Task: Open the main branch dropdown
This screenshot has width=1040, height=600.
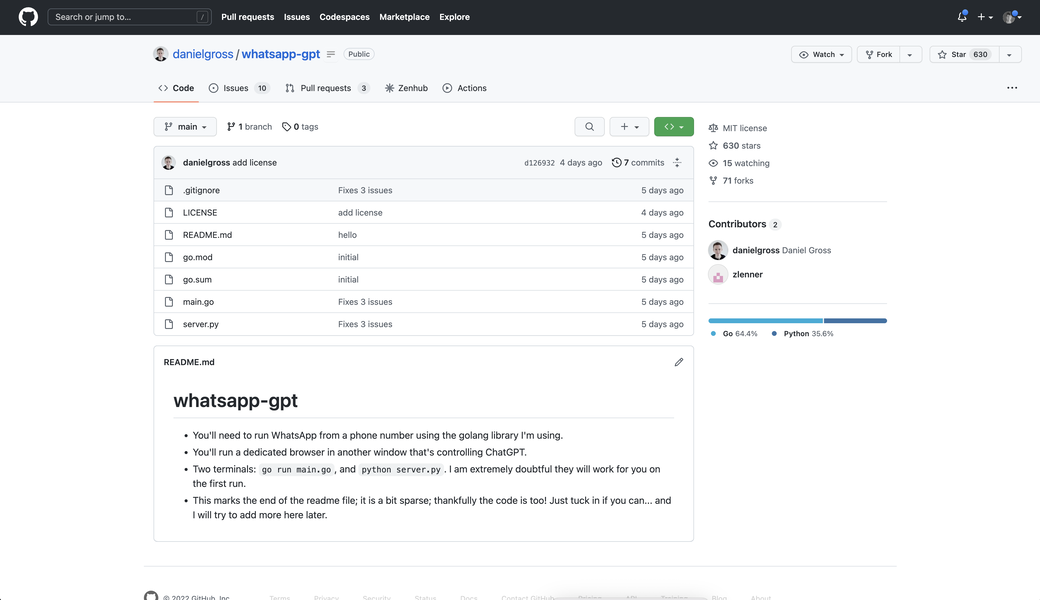Action: [x=185, y=127]
